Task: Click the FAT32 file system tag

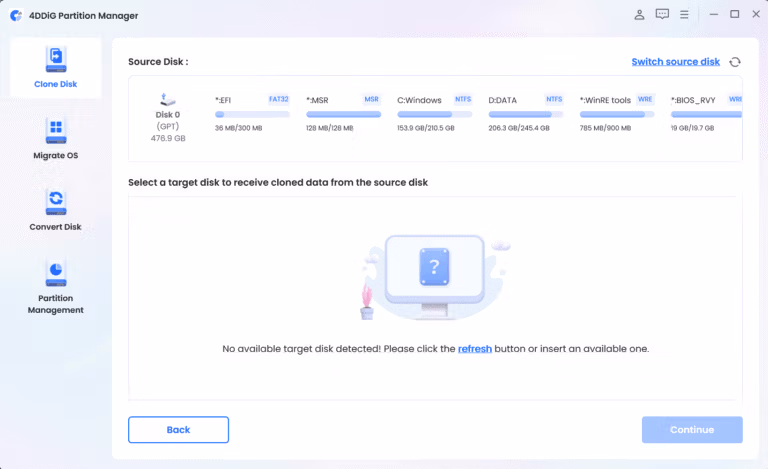Action: pyautogui.click(x=279, y=99)
